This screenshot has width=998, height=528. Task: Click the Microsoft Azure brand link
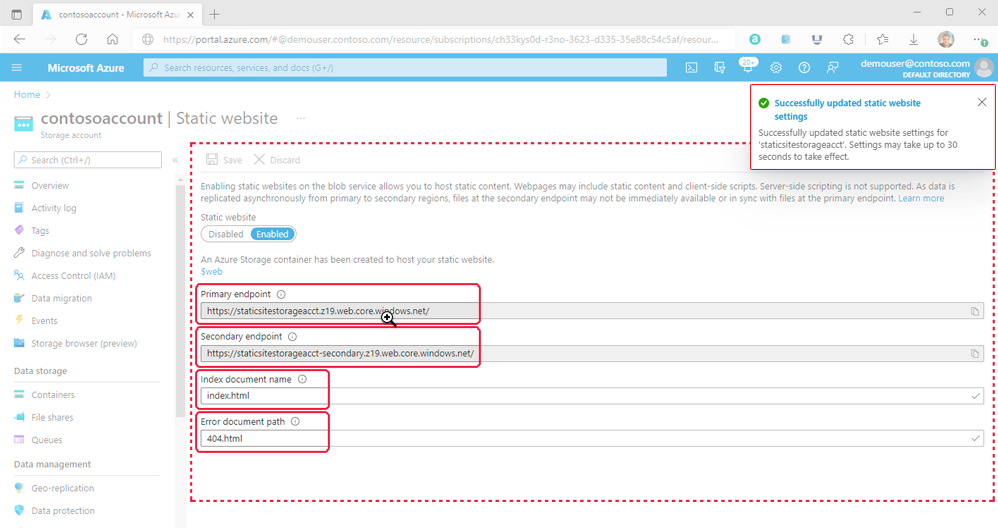click(x=86, y=67)
